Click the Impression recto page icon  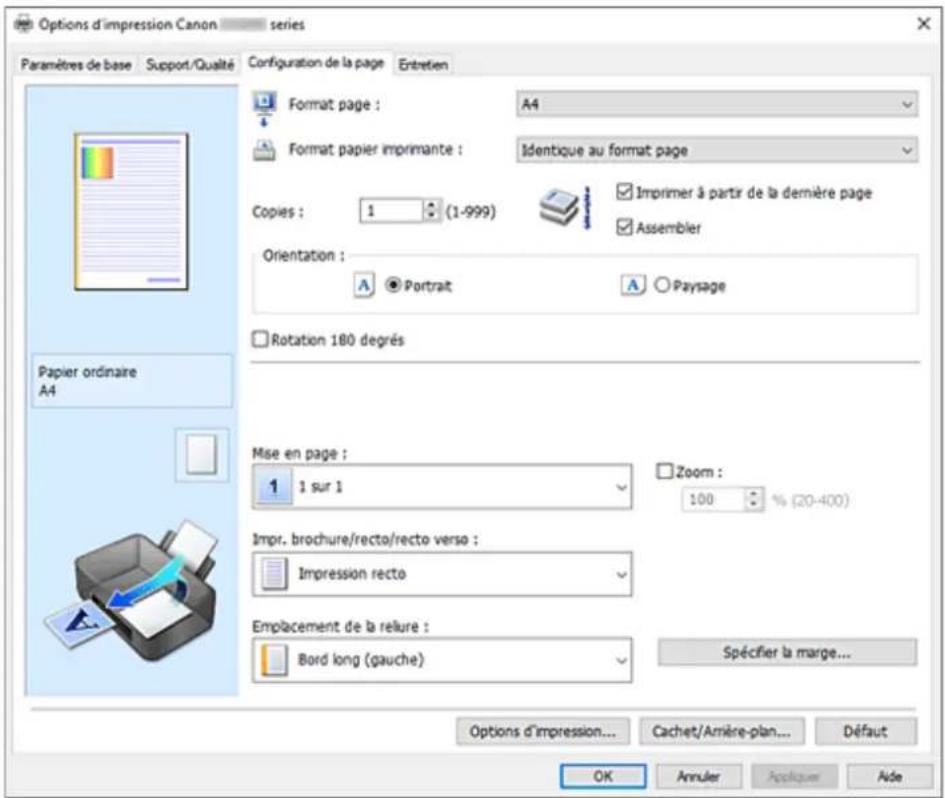274,573
